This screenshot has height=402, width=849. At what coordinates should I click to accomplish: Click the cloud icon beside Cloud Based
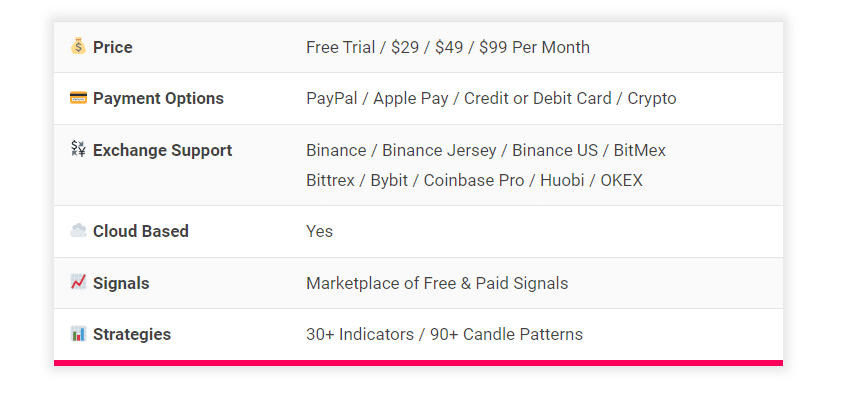pos(78,231)
